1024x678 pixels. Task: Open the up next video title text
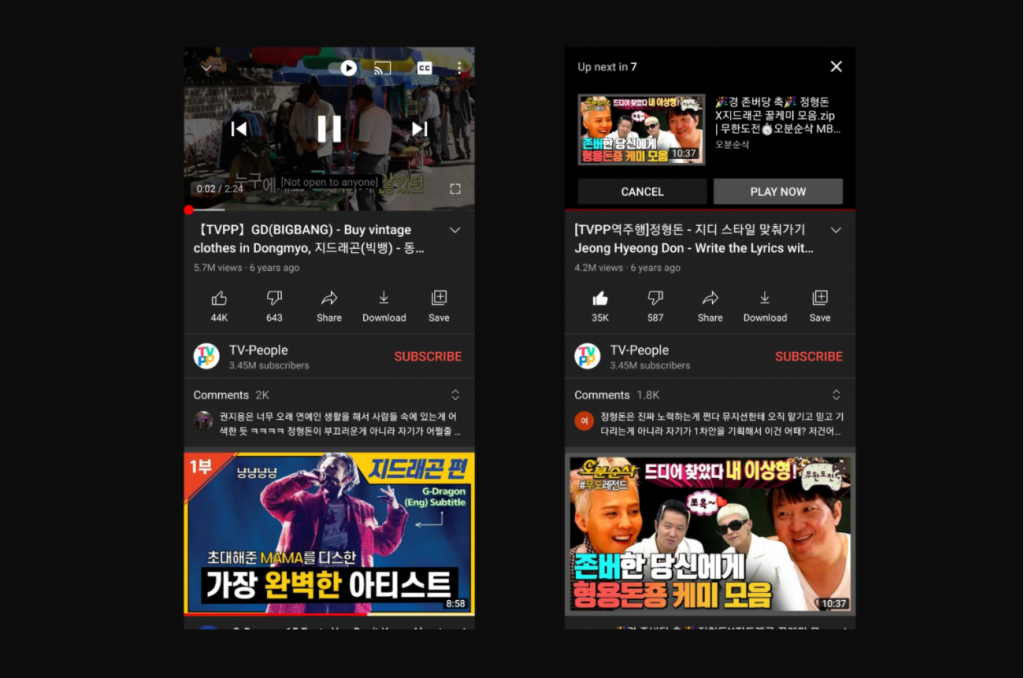(776, 115)
